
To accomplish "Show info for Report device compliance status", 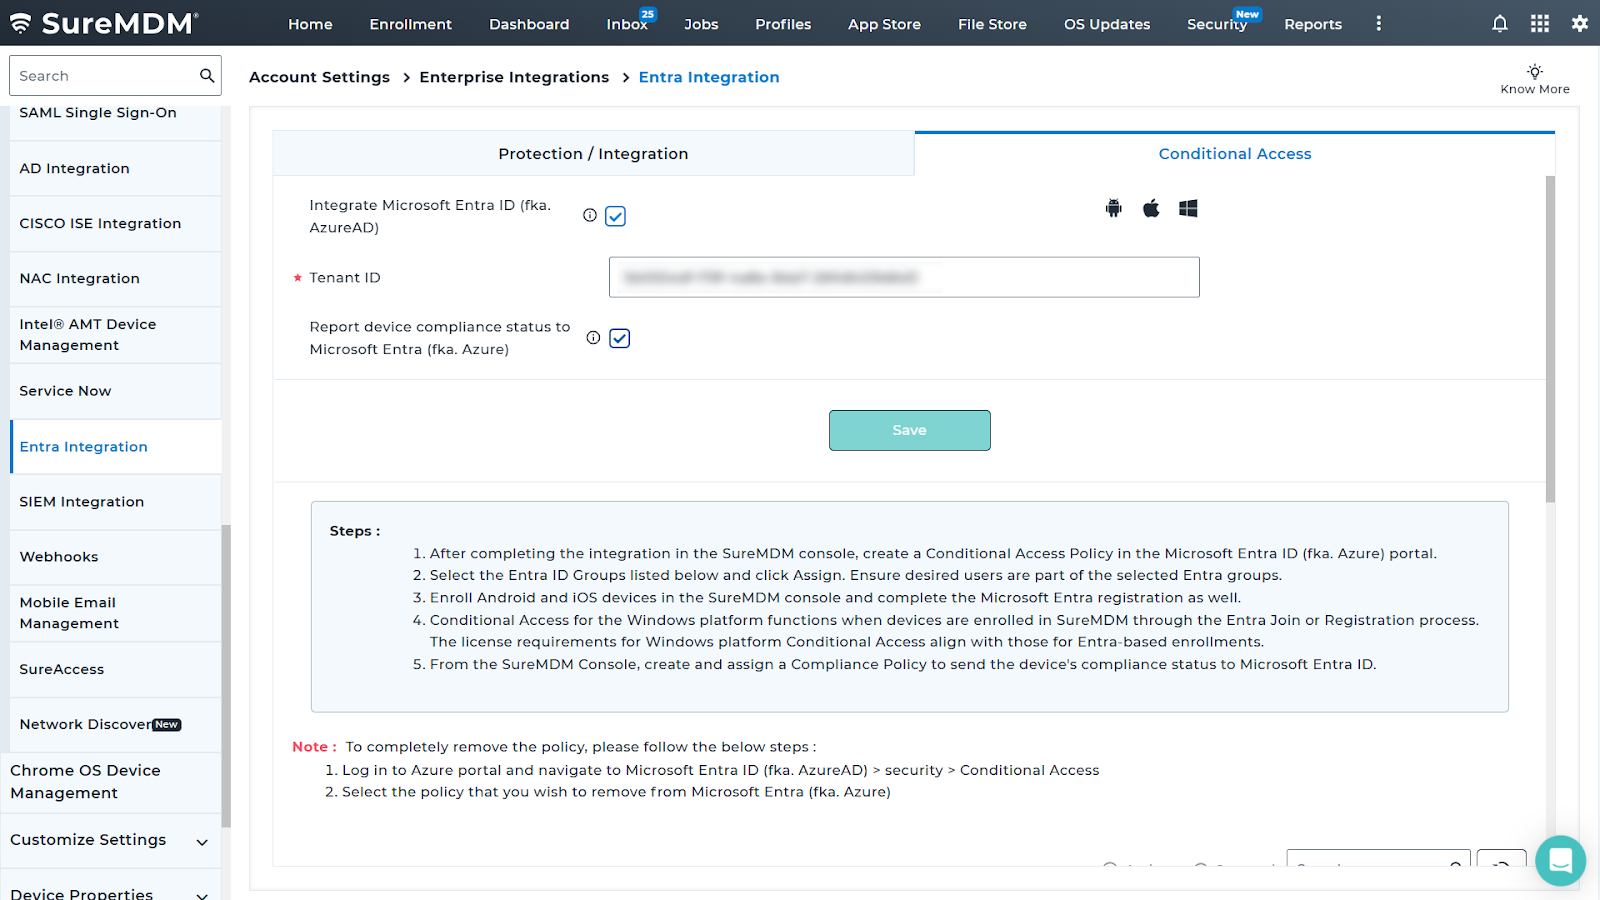I will click(593, 338).
